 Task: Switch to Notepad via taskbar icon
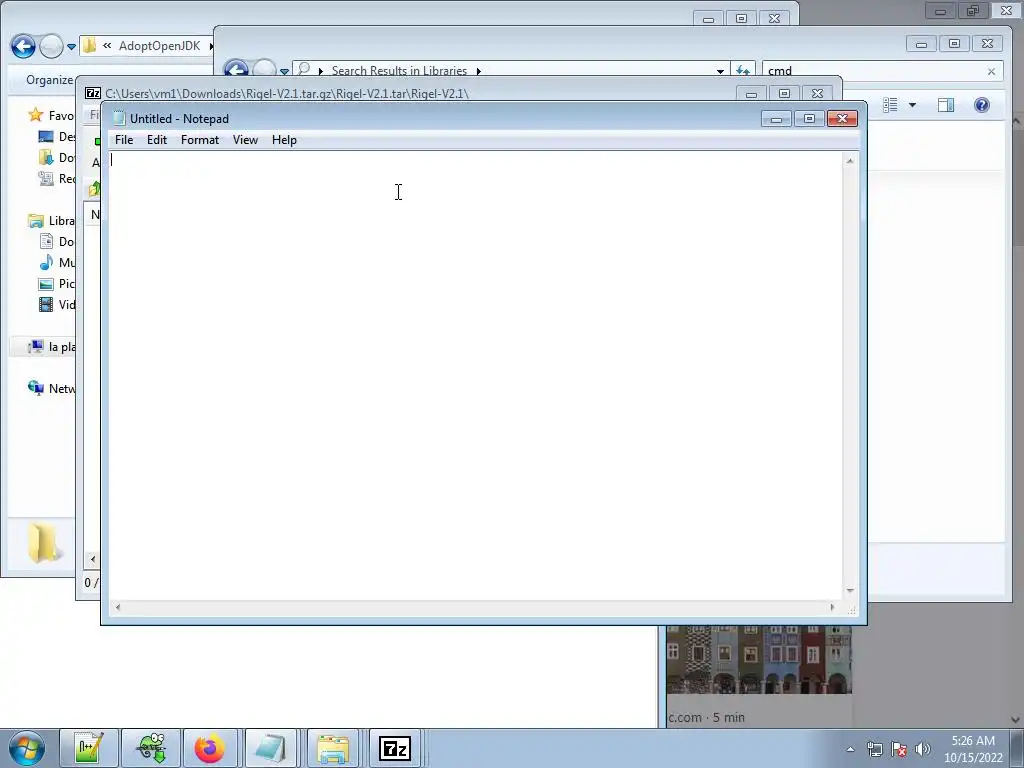270,748
